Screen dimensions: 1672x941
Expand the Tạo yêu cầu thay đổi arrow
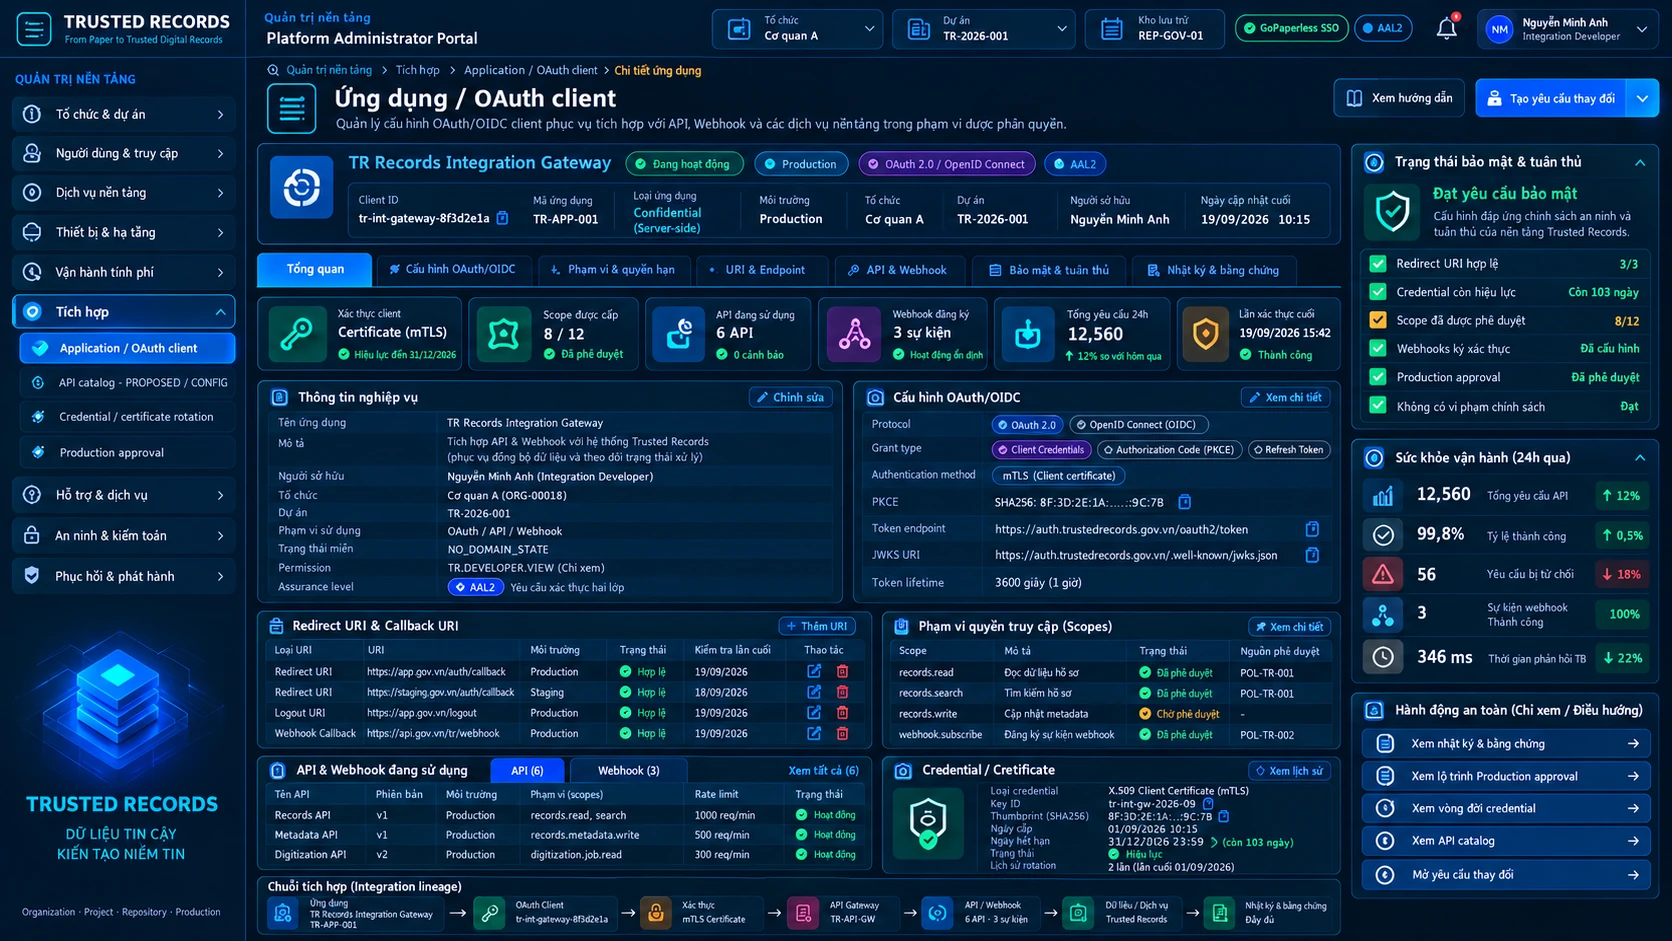(1642, 98)
